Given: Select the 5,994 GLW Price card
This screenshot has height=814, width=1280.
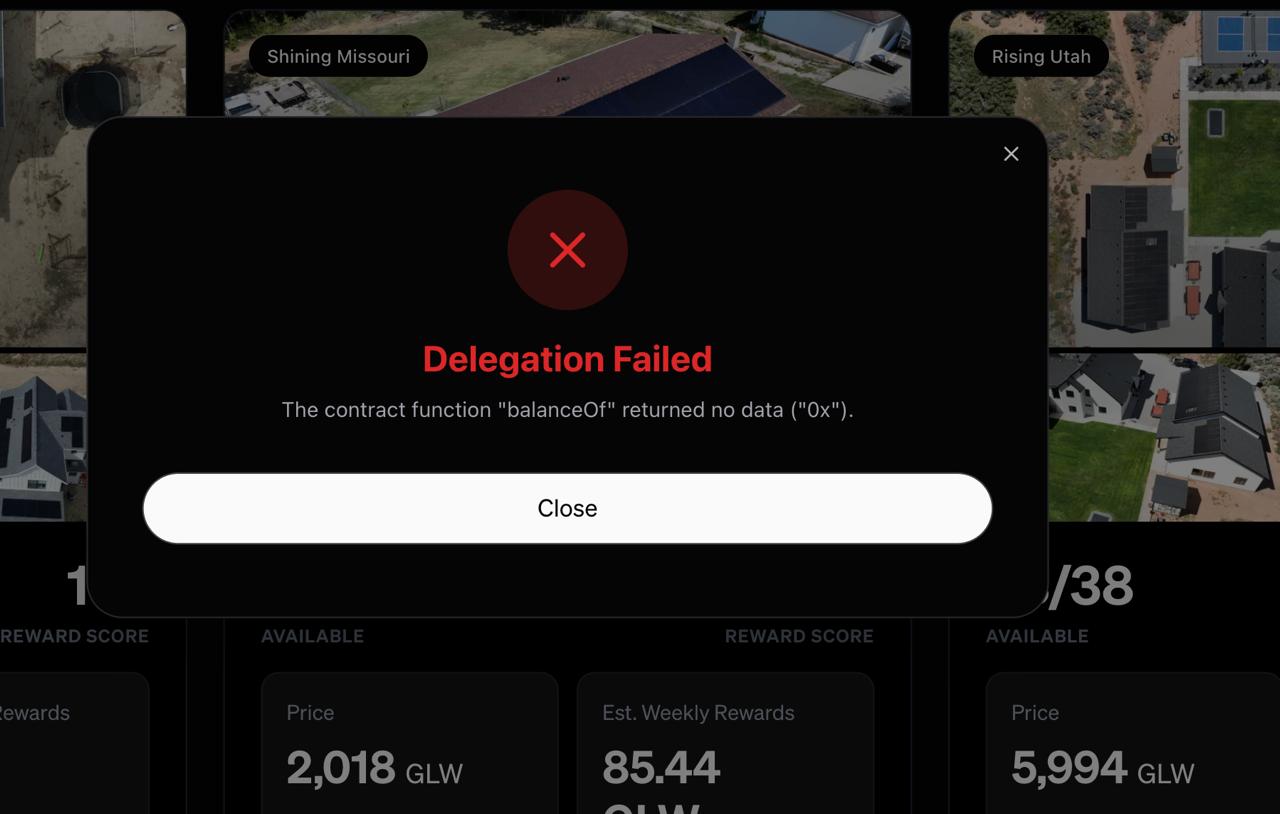Looking at the screenshot, I should 1133,743.
